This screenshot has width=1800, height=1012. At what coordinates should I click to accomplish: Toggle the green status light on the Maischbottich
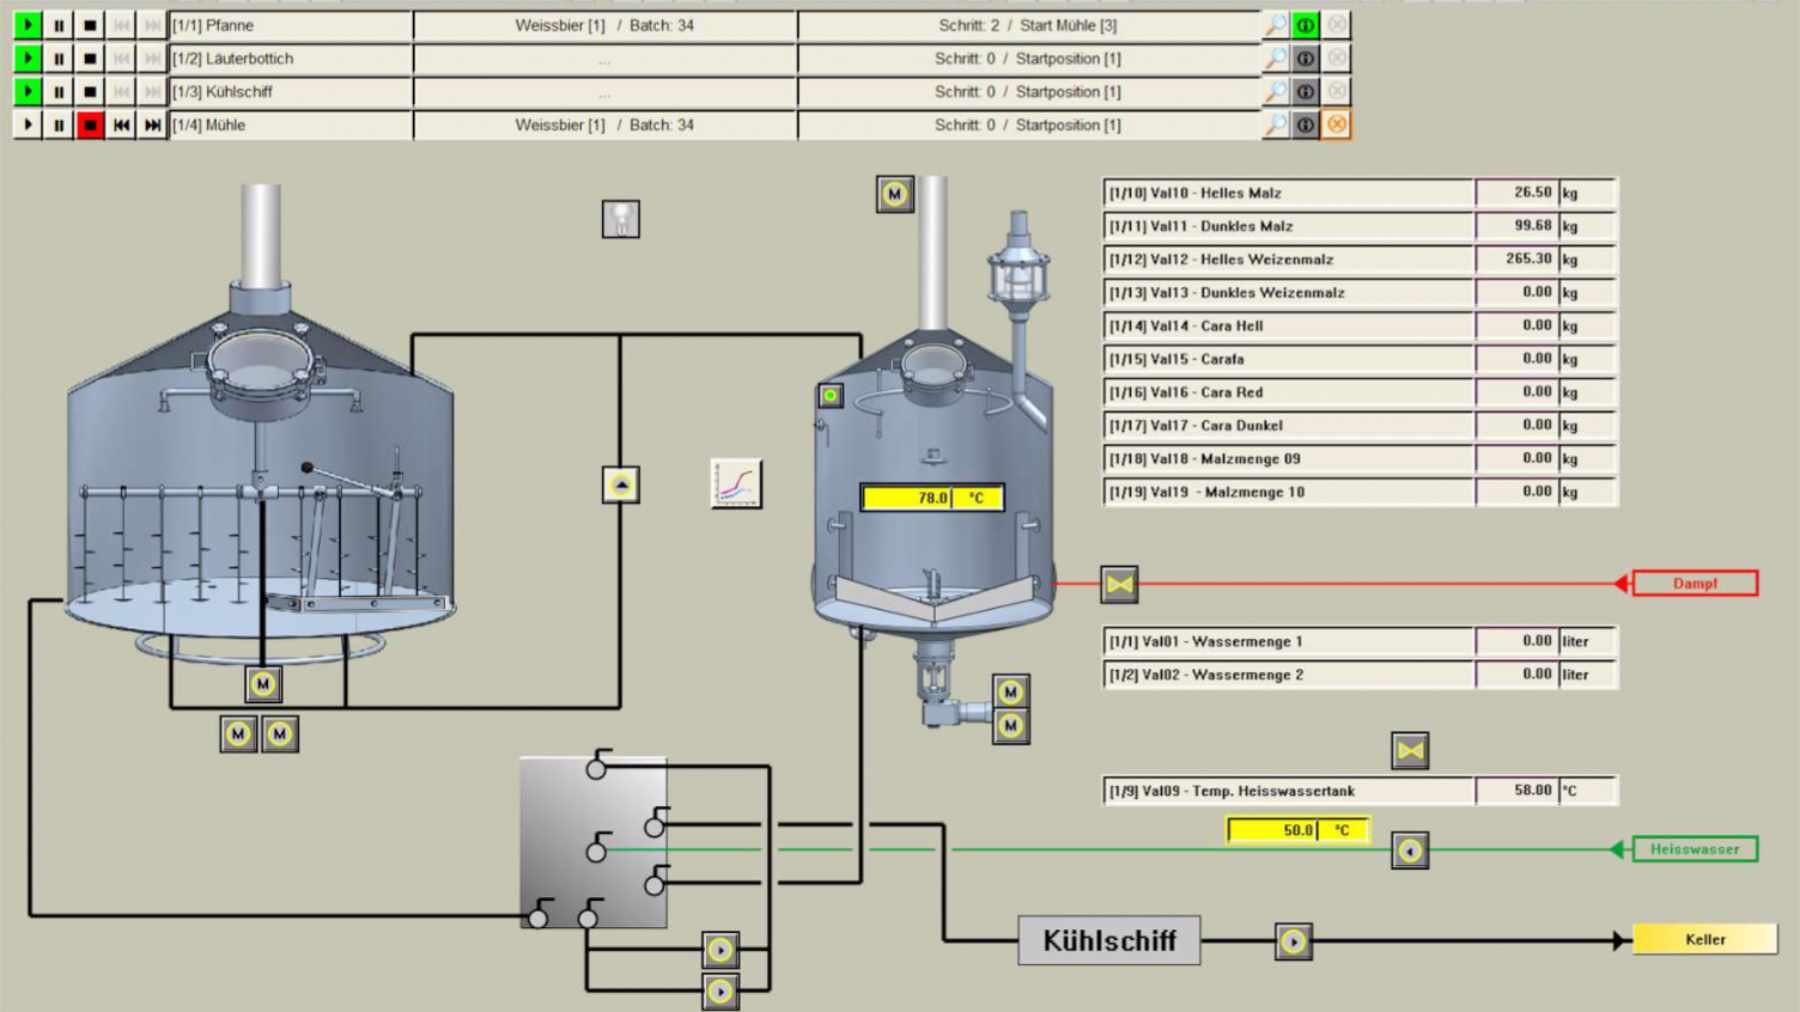coord(830,396)
